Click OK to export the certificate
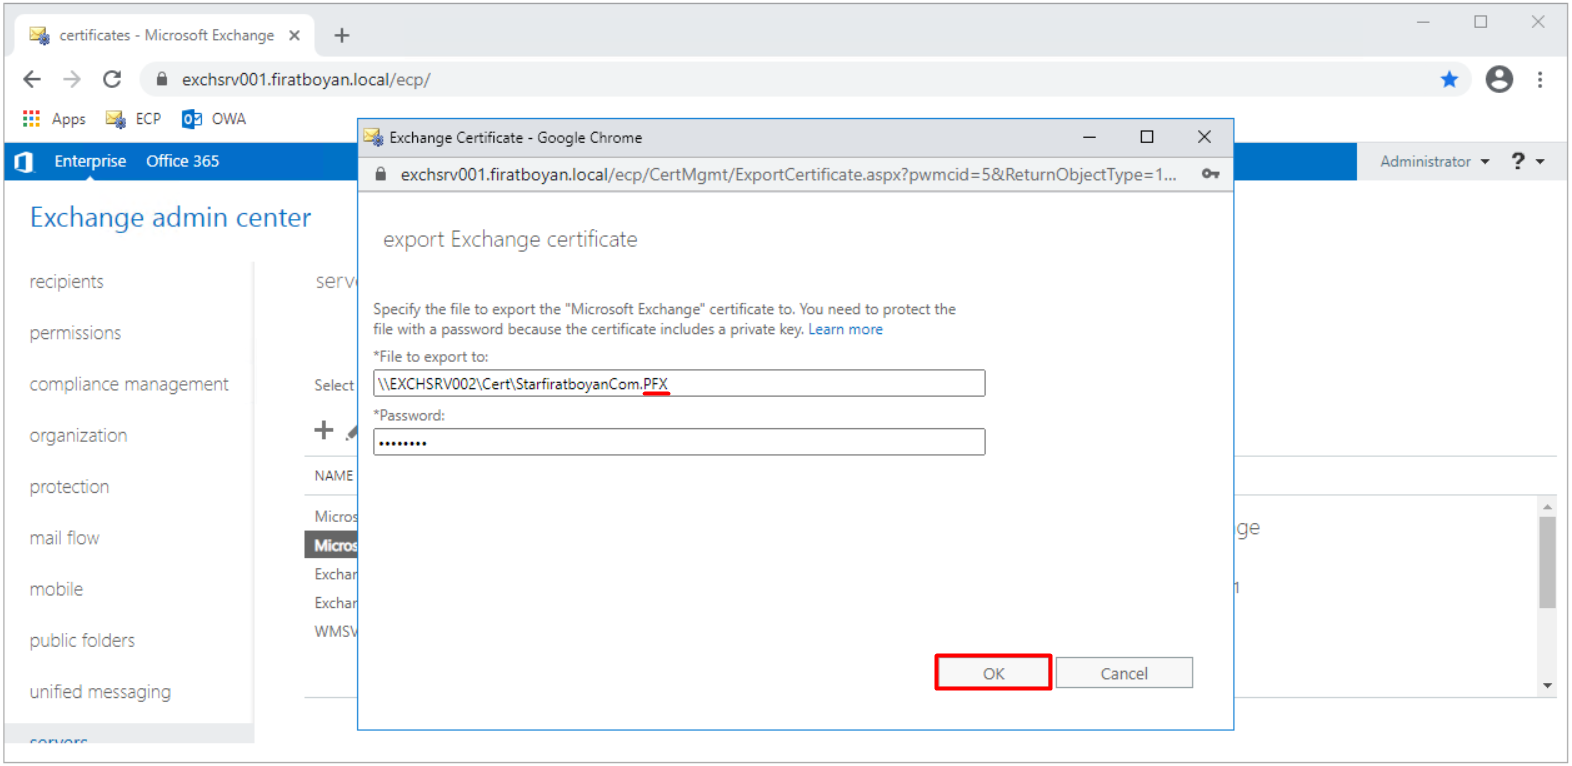The height and width of the screenshot is (766, 1572). (x=993, y=673)
